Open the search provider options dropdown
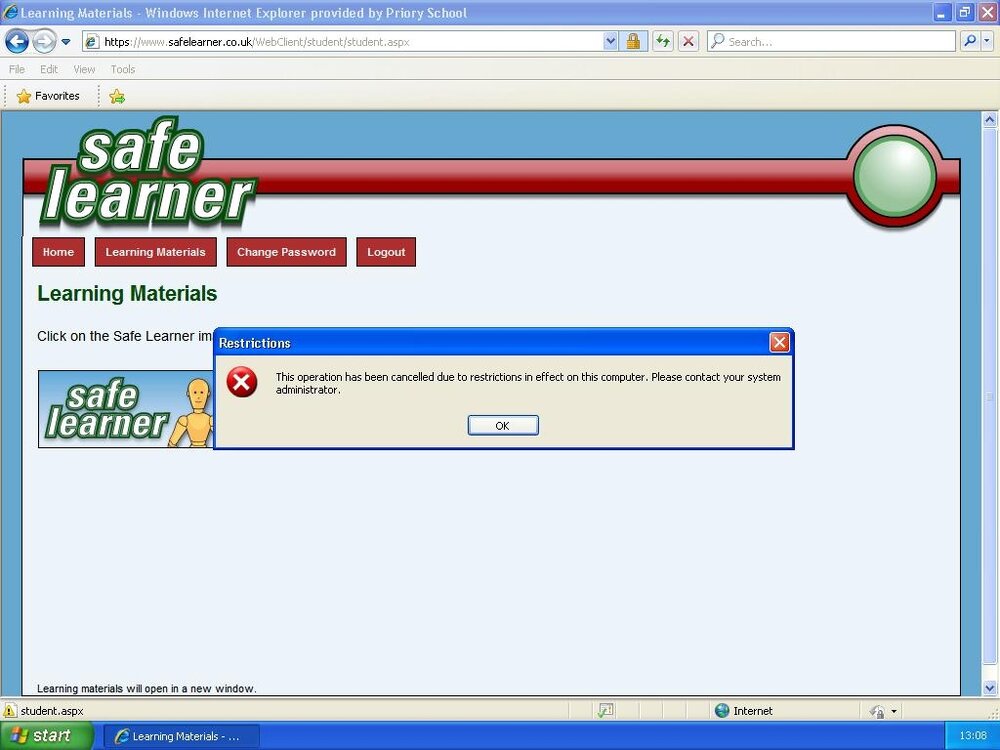 [x=987, y=41]
